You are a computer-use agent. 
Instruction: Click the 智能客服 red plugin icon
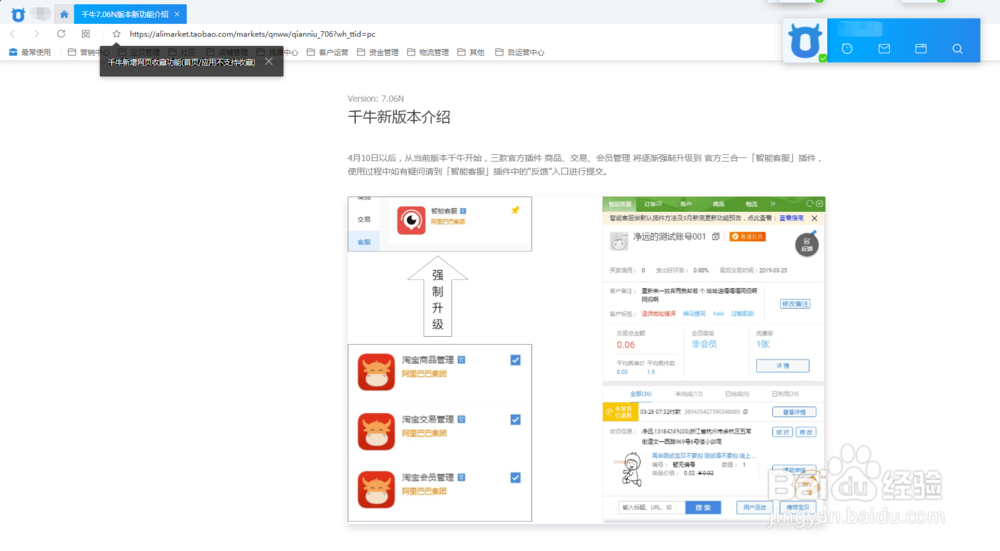pos(411,220)
